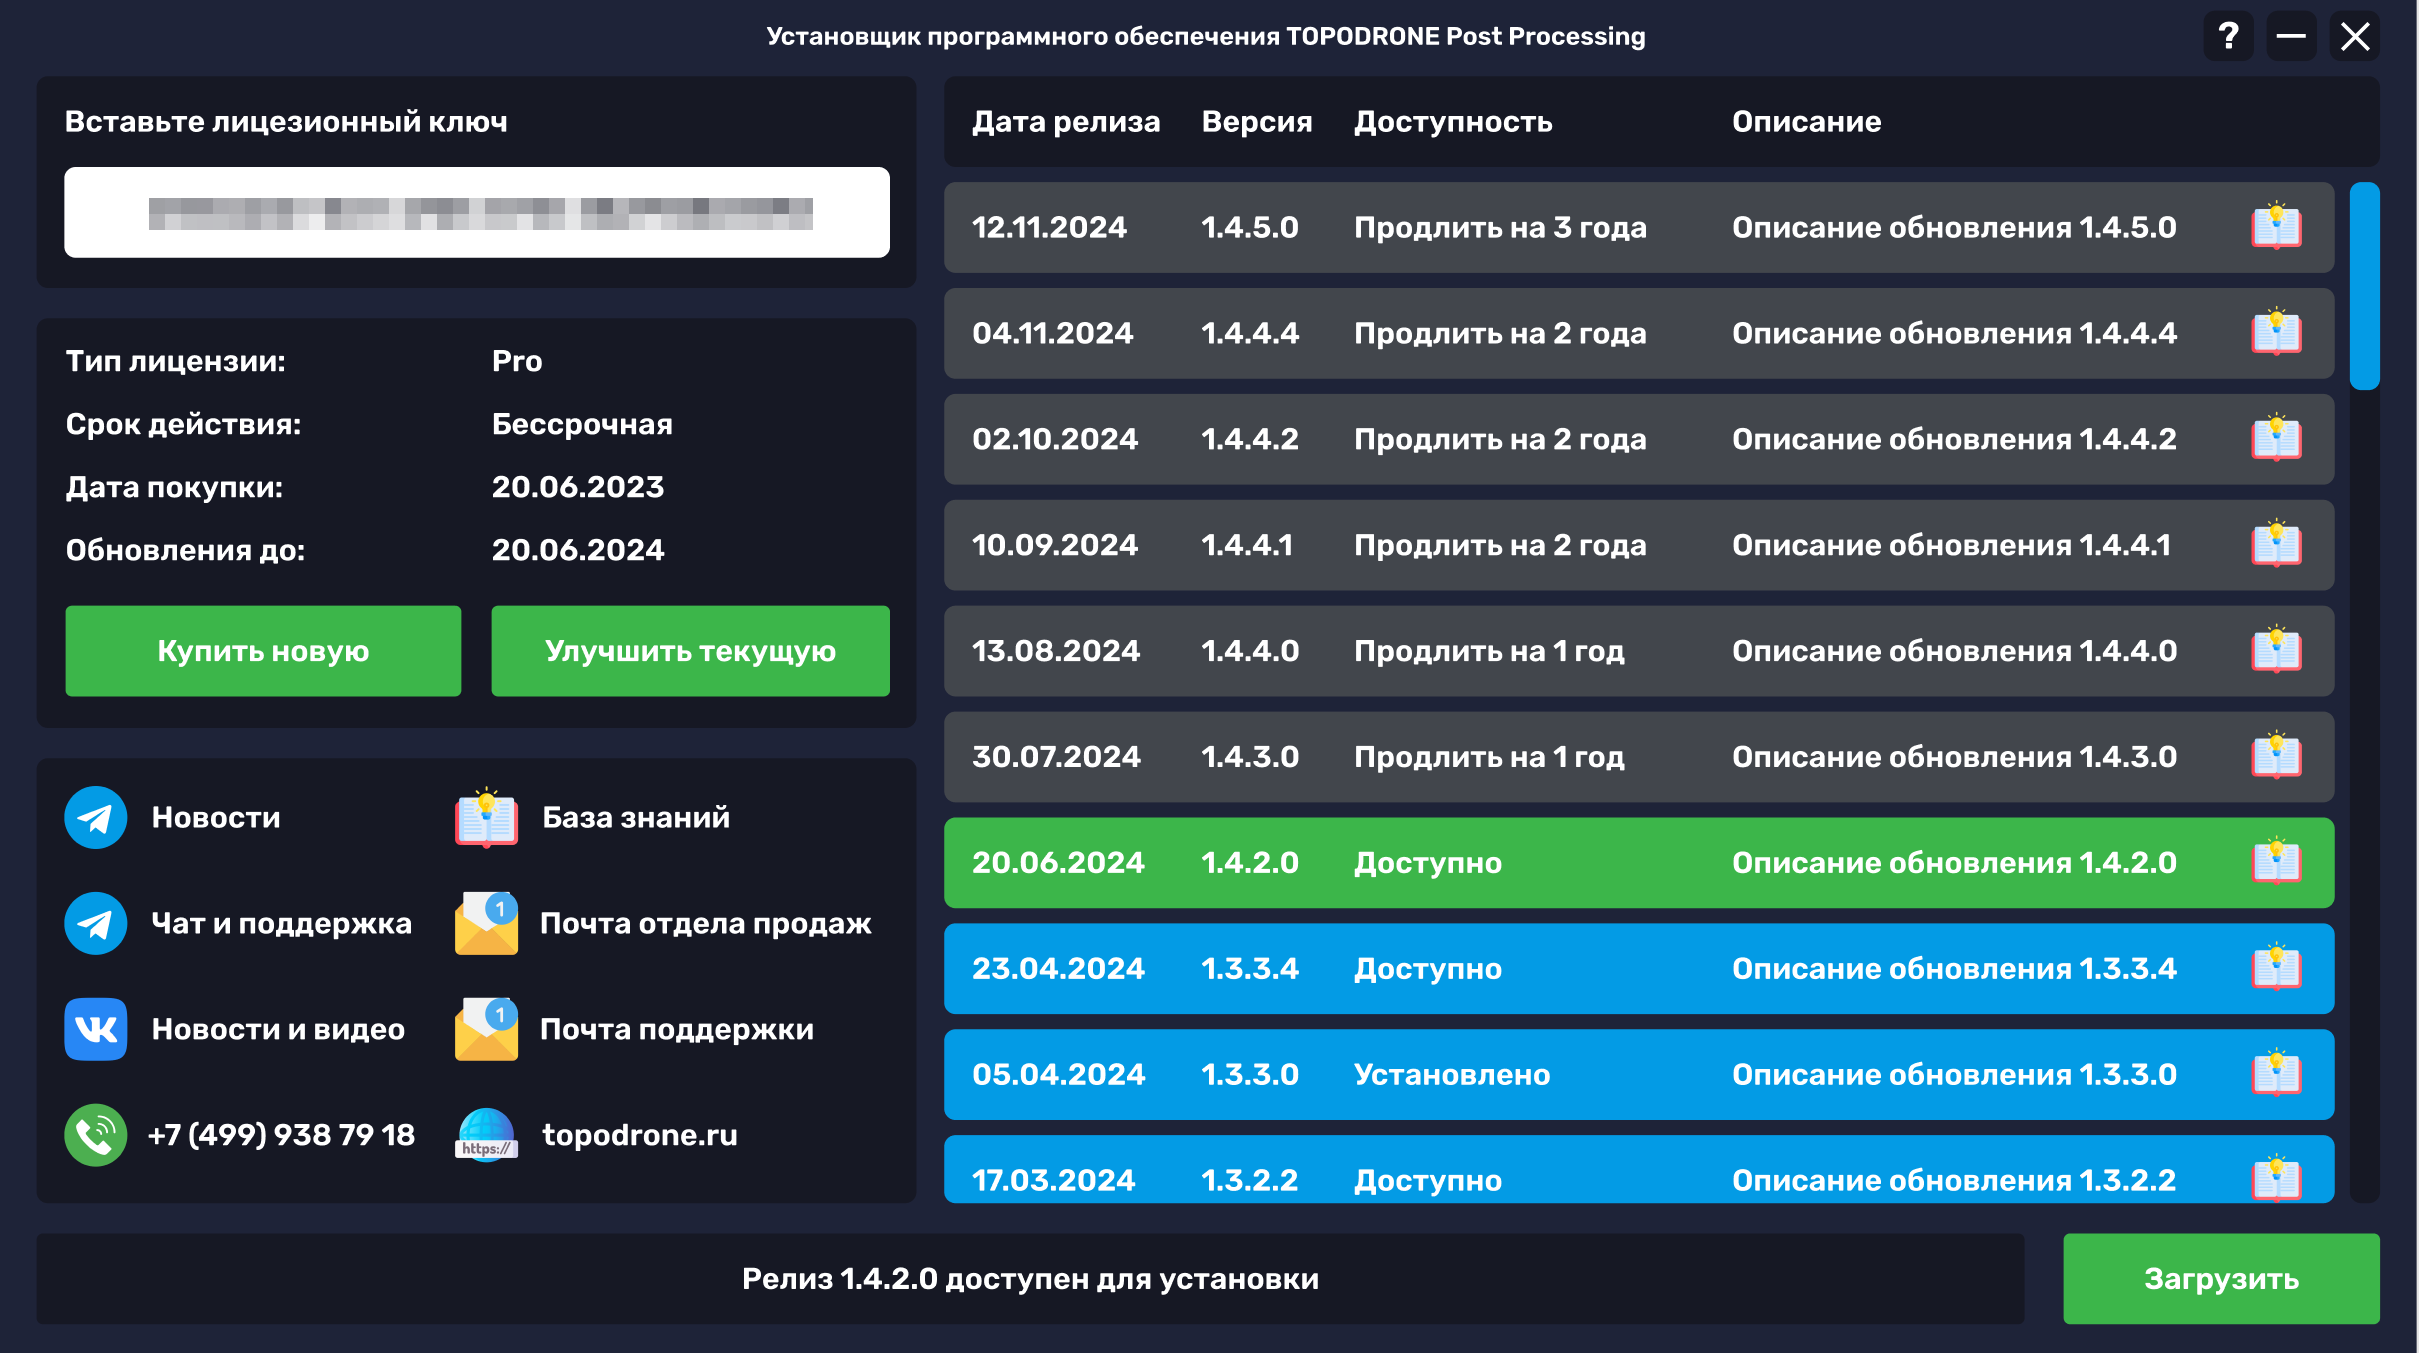
Task: Click the Дата релиза column header
Action: [1066, 122]
